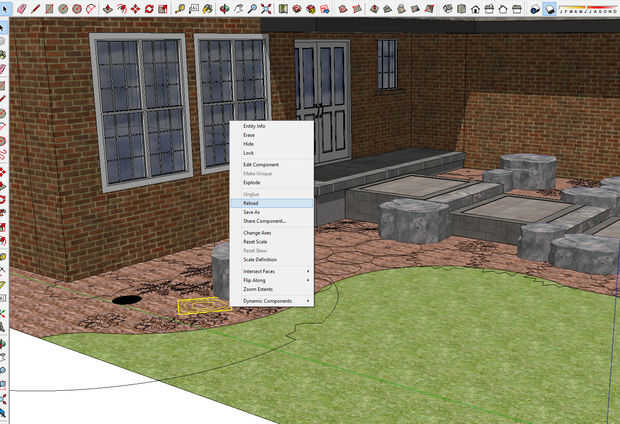
Task: Click the Zoom Extents toolbar icon
Action: [x=266, y=9]
